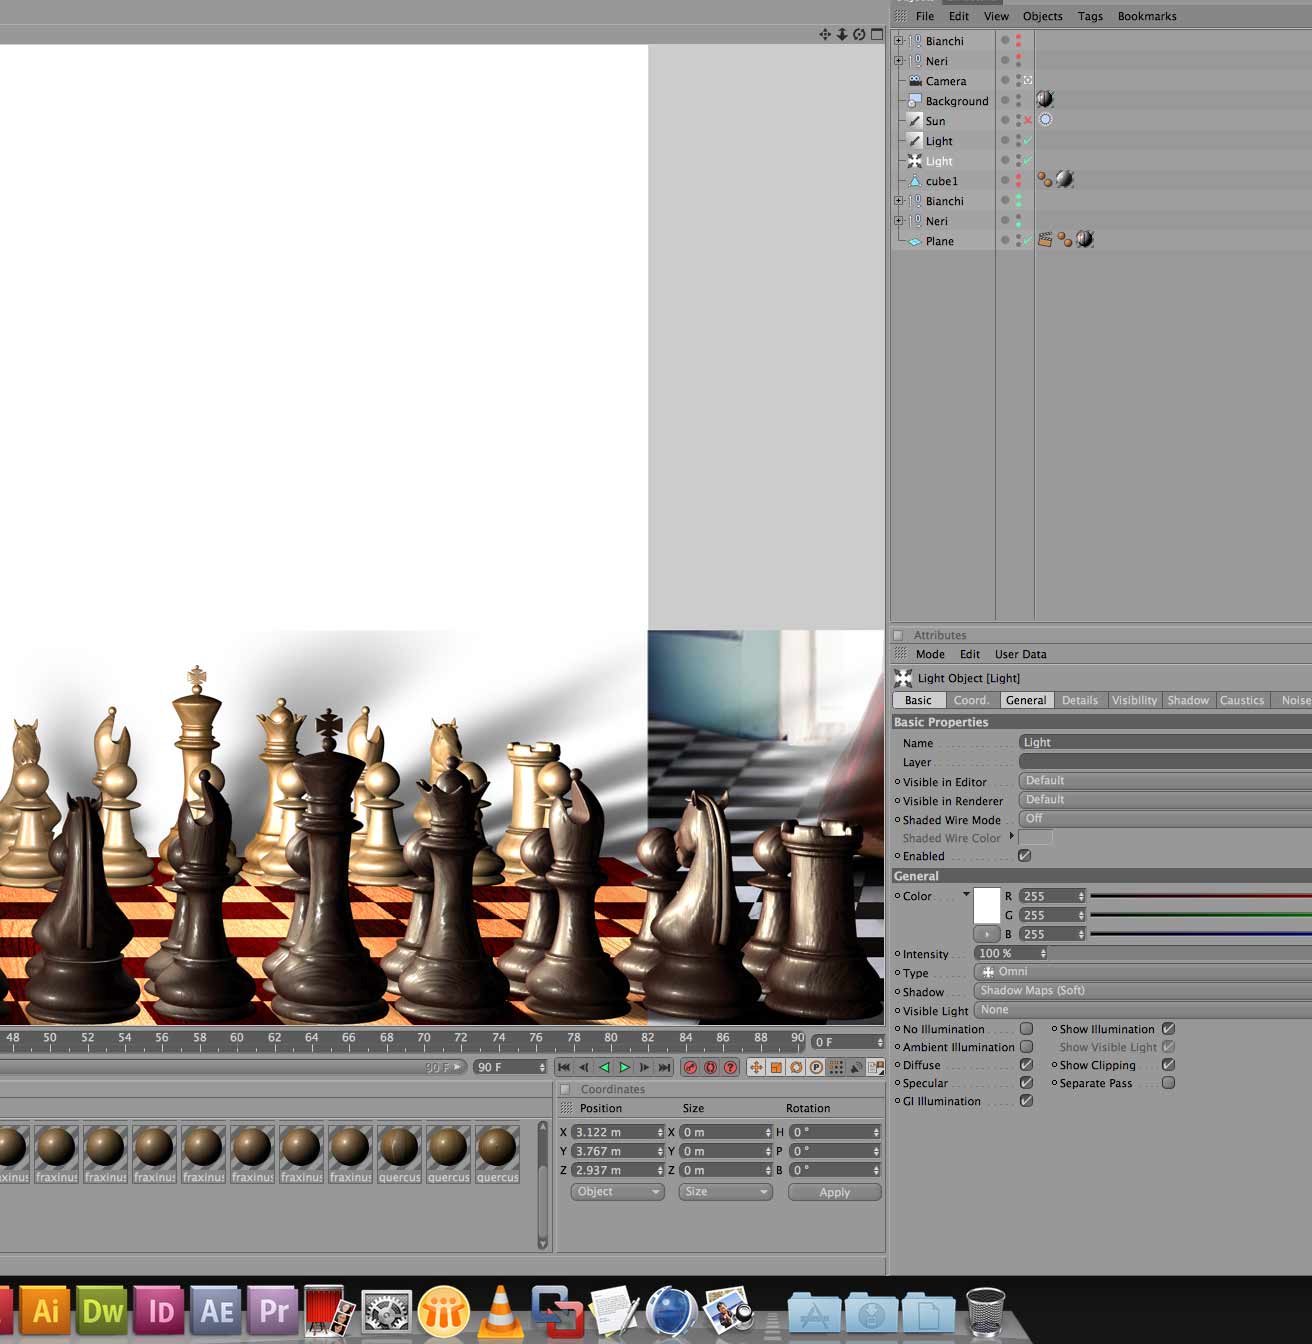Image resolution: width=1312 pixels, height=1344 pixels.
Task: Expand the second Bianchi group
Action: point(898,201)
